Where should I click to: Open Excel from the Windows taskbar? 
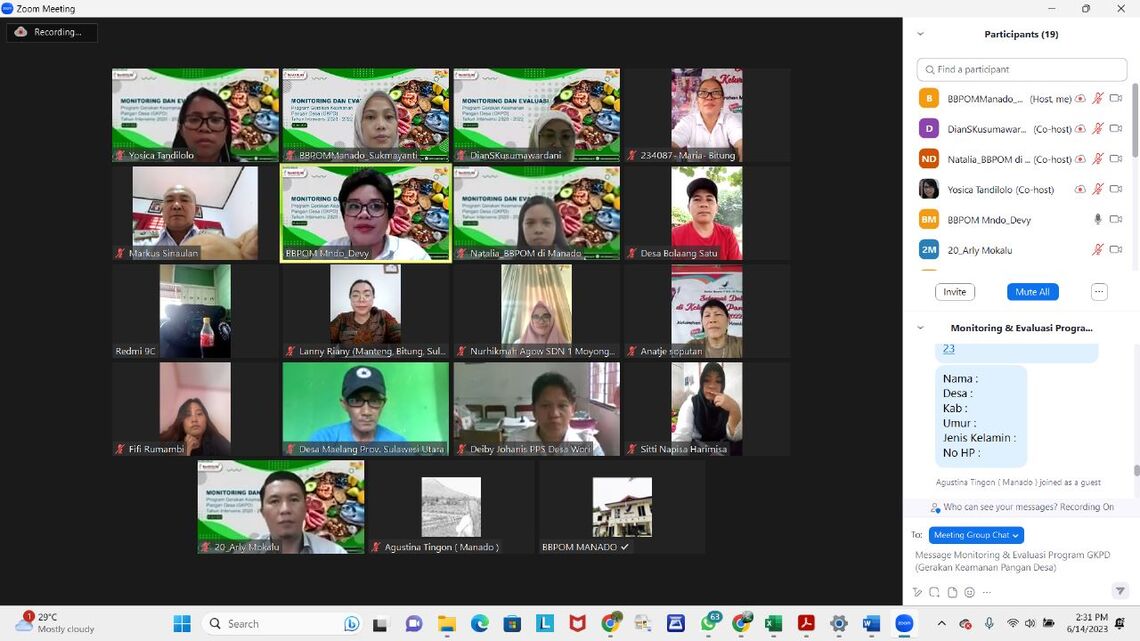773,624
